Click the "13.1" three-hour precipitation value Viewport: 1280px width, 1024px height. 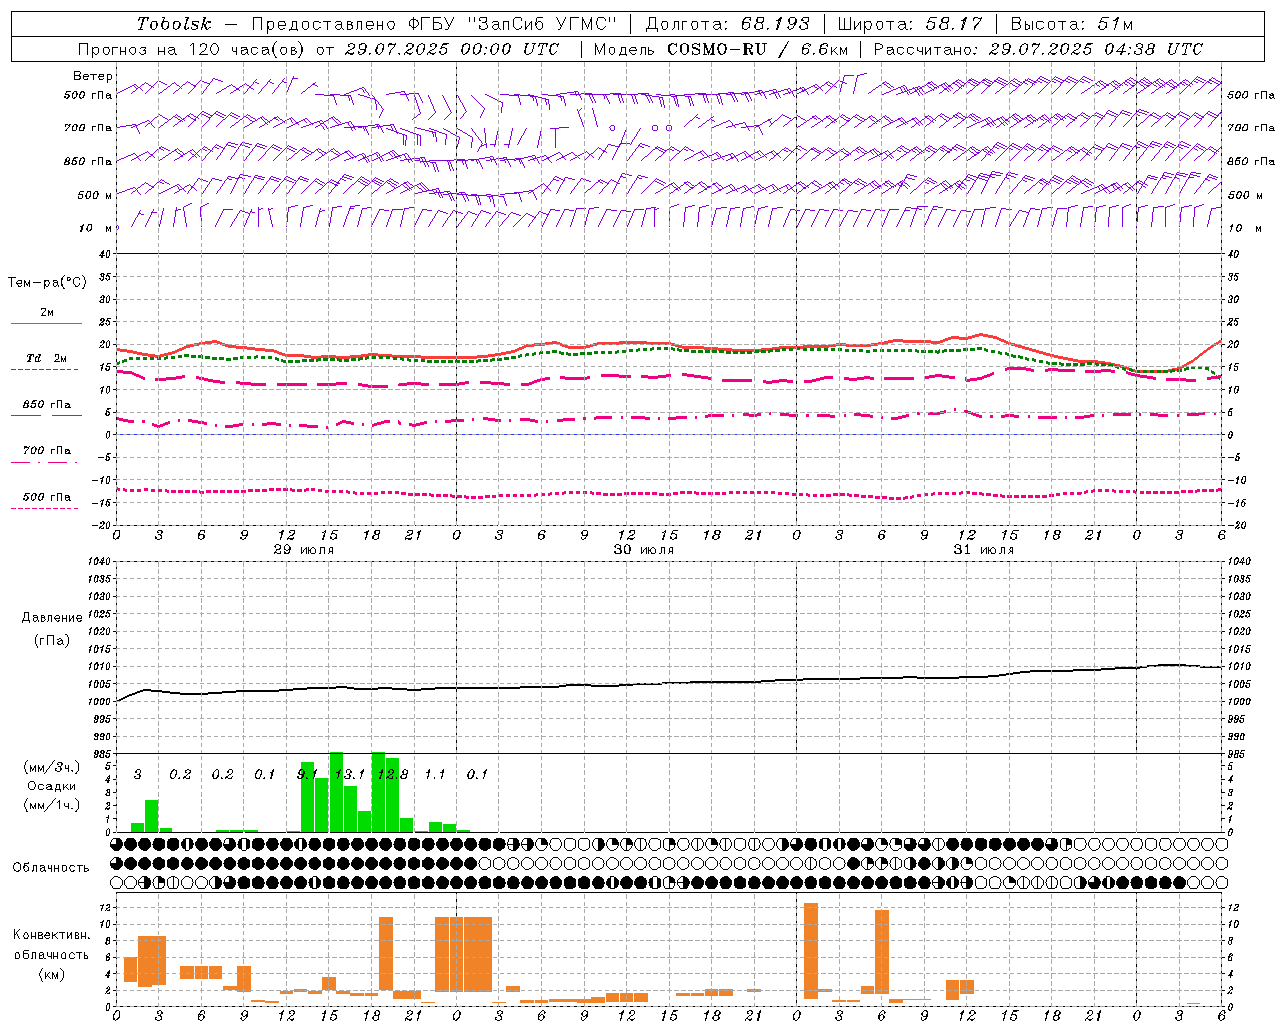[x=350, y=774]
